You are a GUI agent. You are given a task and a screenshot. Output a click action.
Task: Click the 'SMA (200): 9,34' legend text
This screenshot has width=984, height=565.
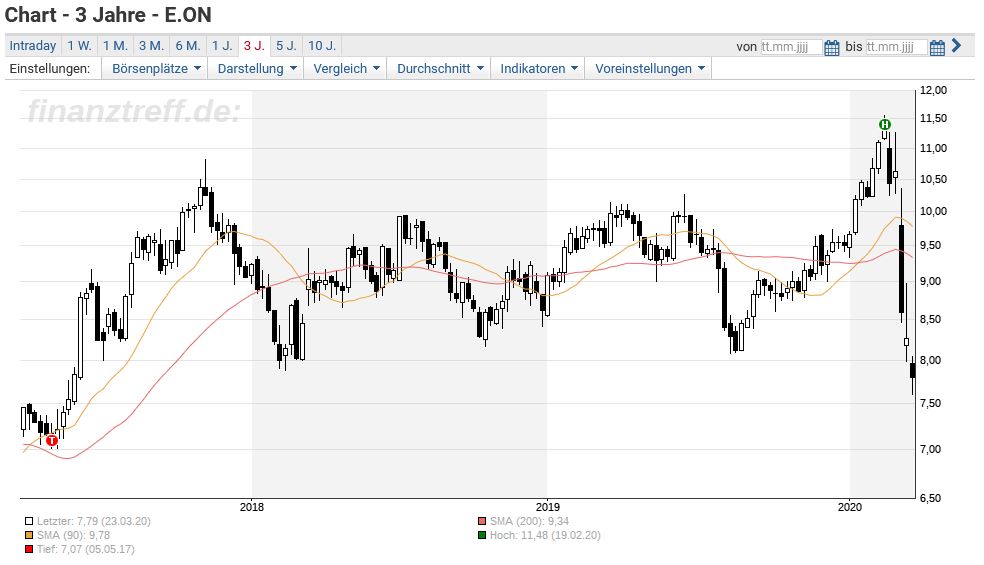529,521
